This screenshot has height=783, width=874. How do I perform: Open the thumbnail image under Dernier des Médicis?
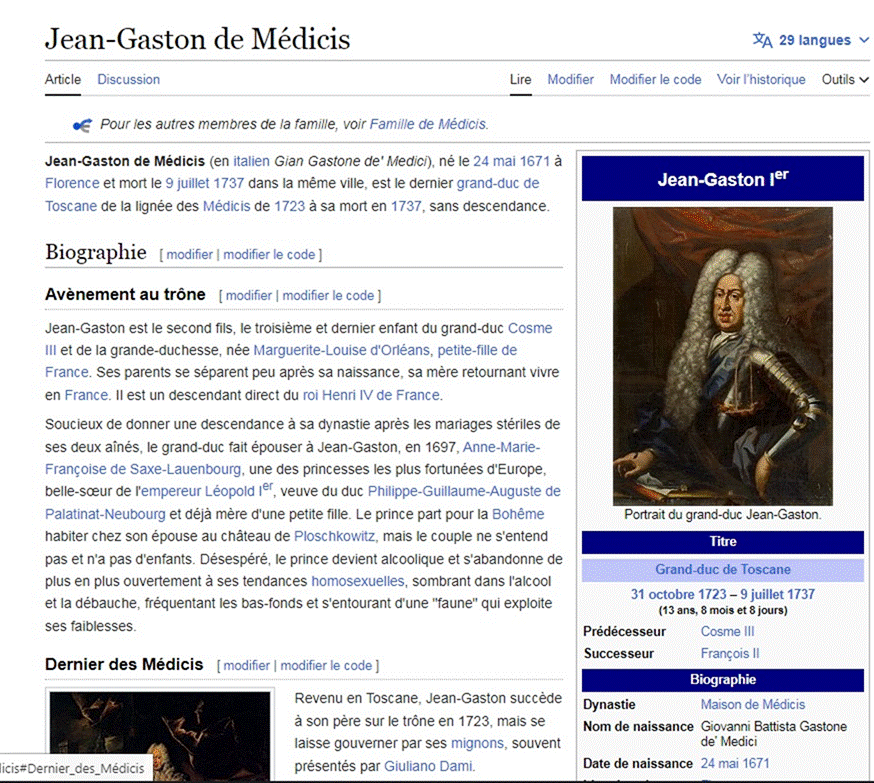(x=160, y=736)
